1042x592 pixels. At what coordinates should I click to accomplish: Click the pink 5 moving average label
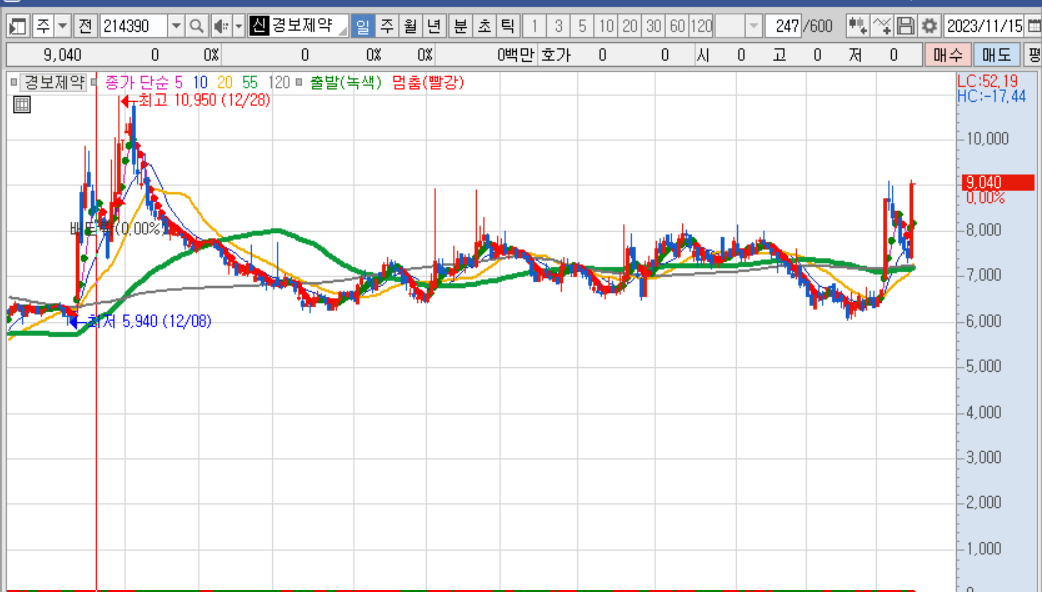179,82
